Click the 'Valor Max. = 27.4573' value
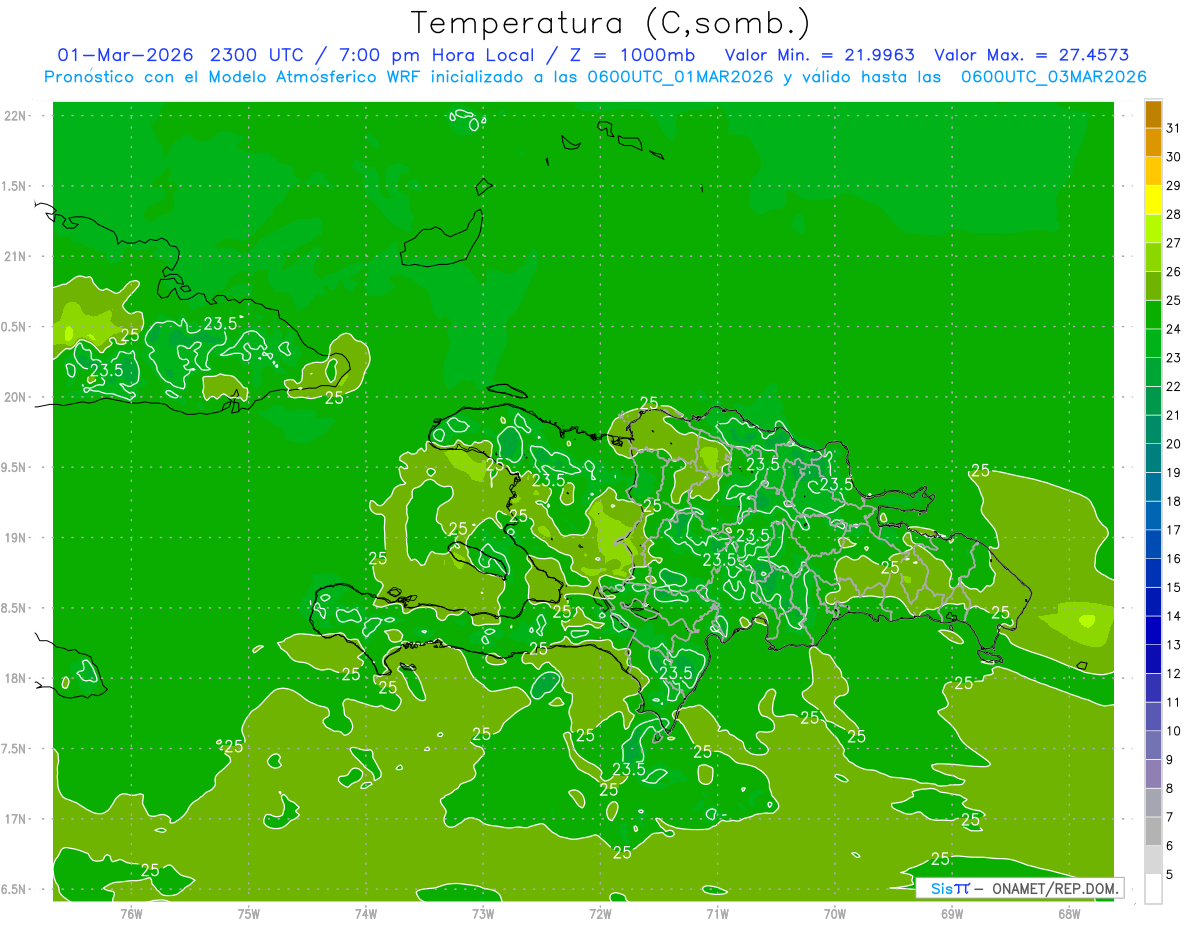1200x927 pixels. click(x=1033, y=55)
